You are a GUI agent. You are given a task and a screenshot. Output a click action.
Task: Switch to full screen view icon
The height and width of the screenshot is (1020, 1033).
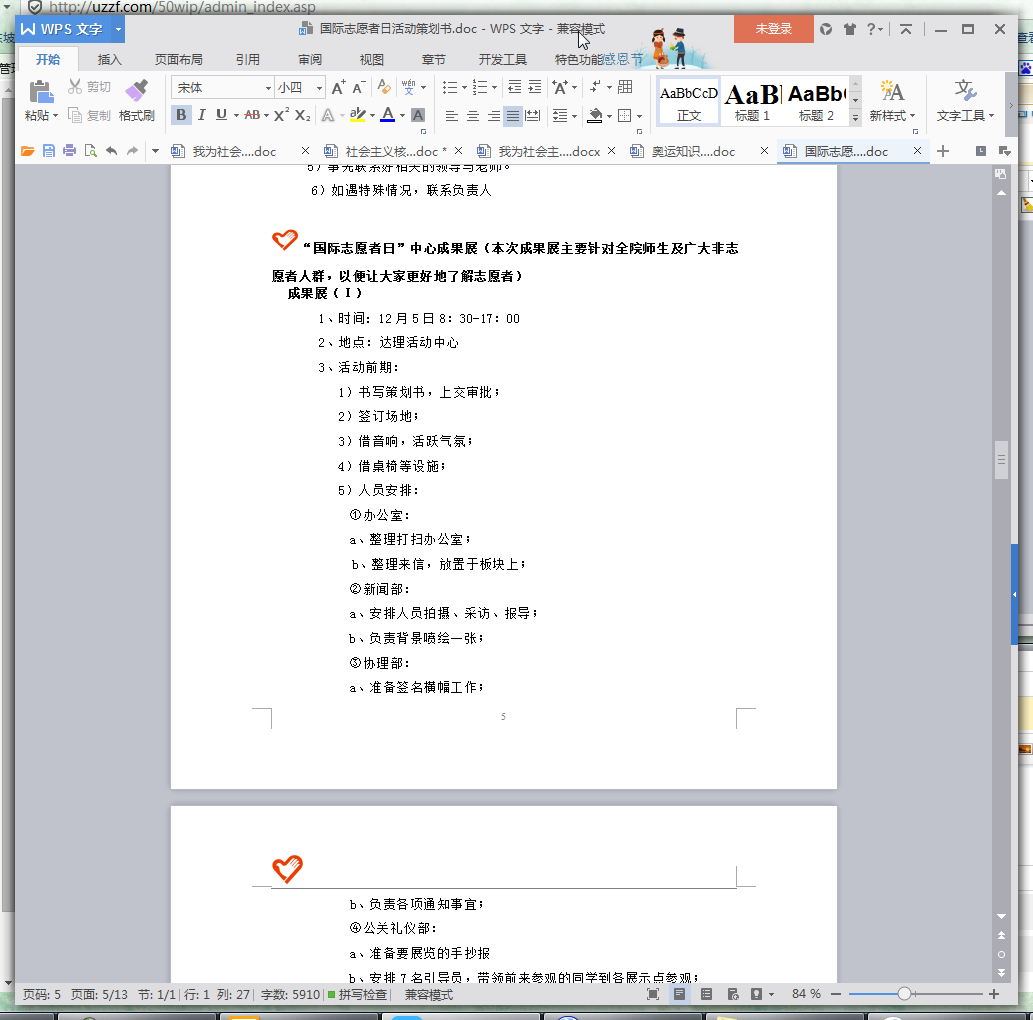[653, 994]
